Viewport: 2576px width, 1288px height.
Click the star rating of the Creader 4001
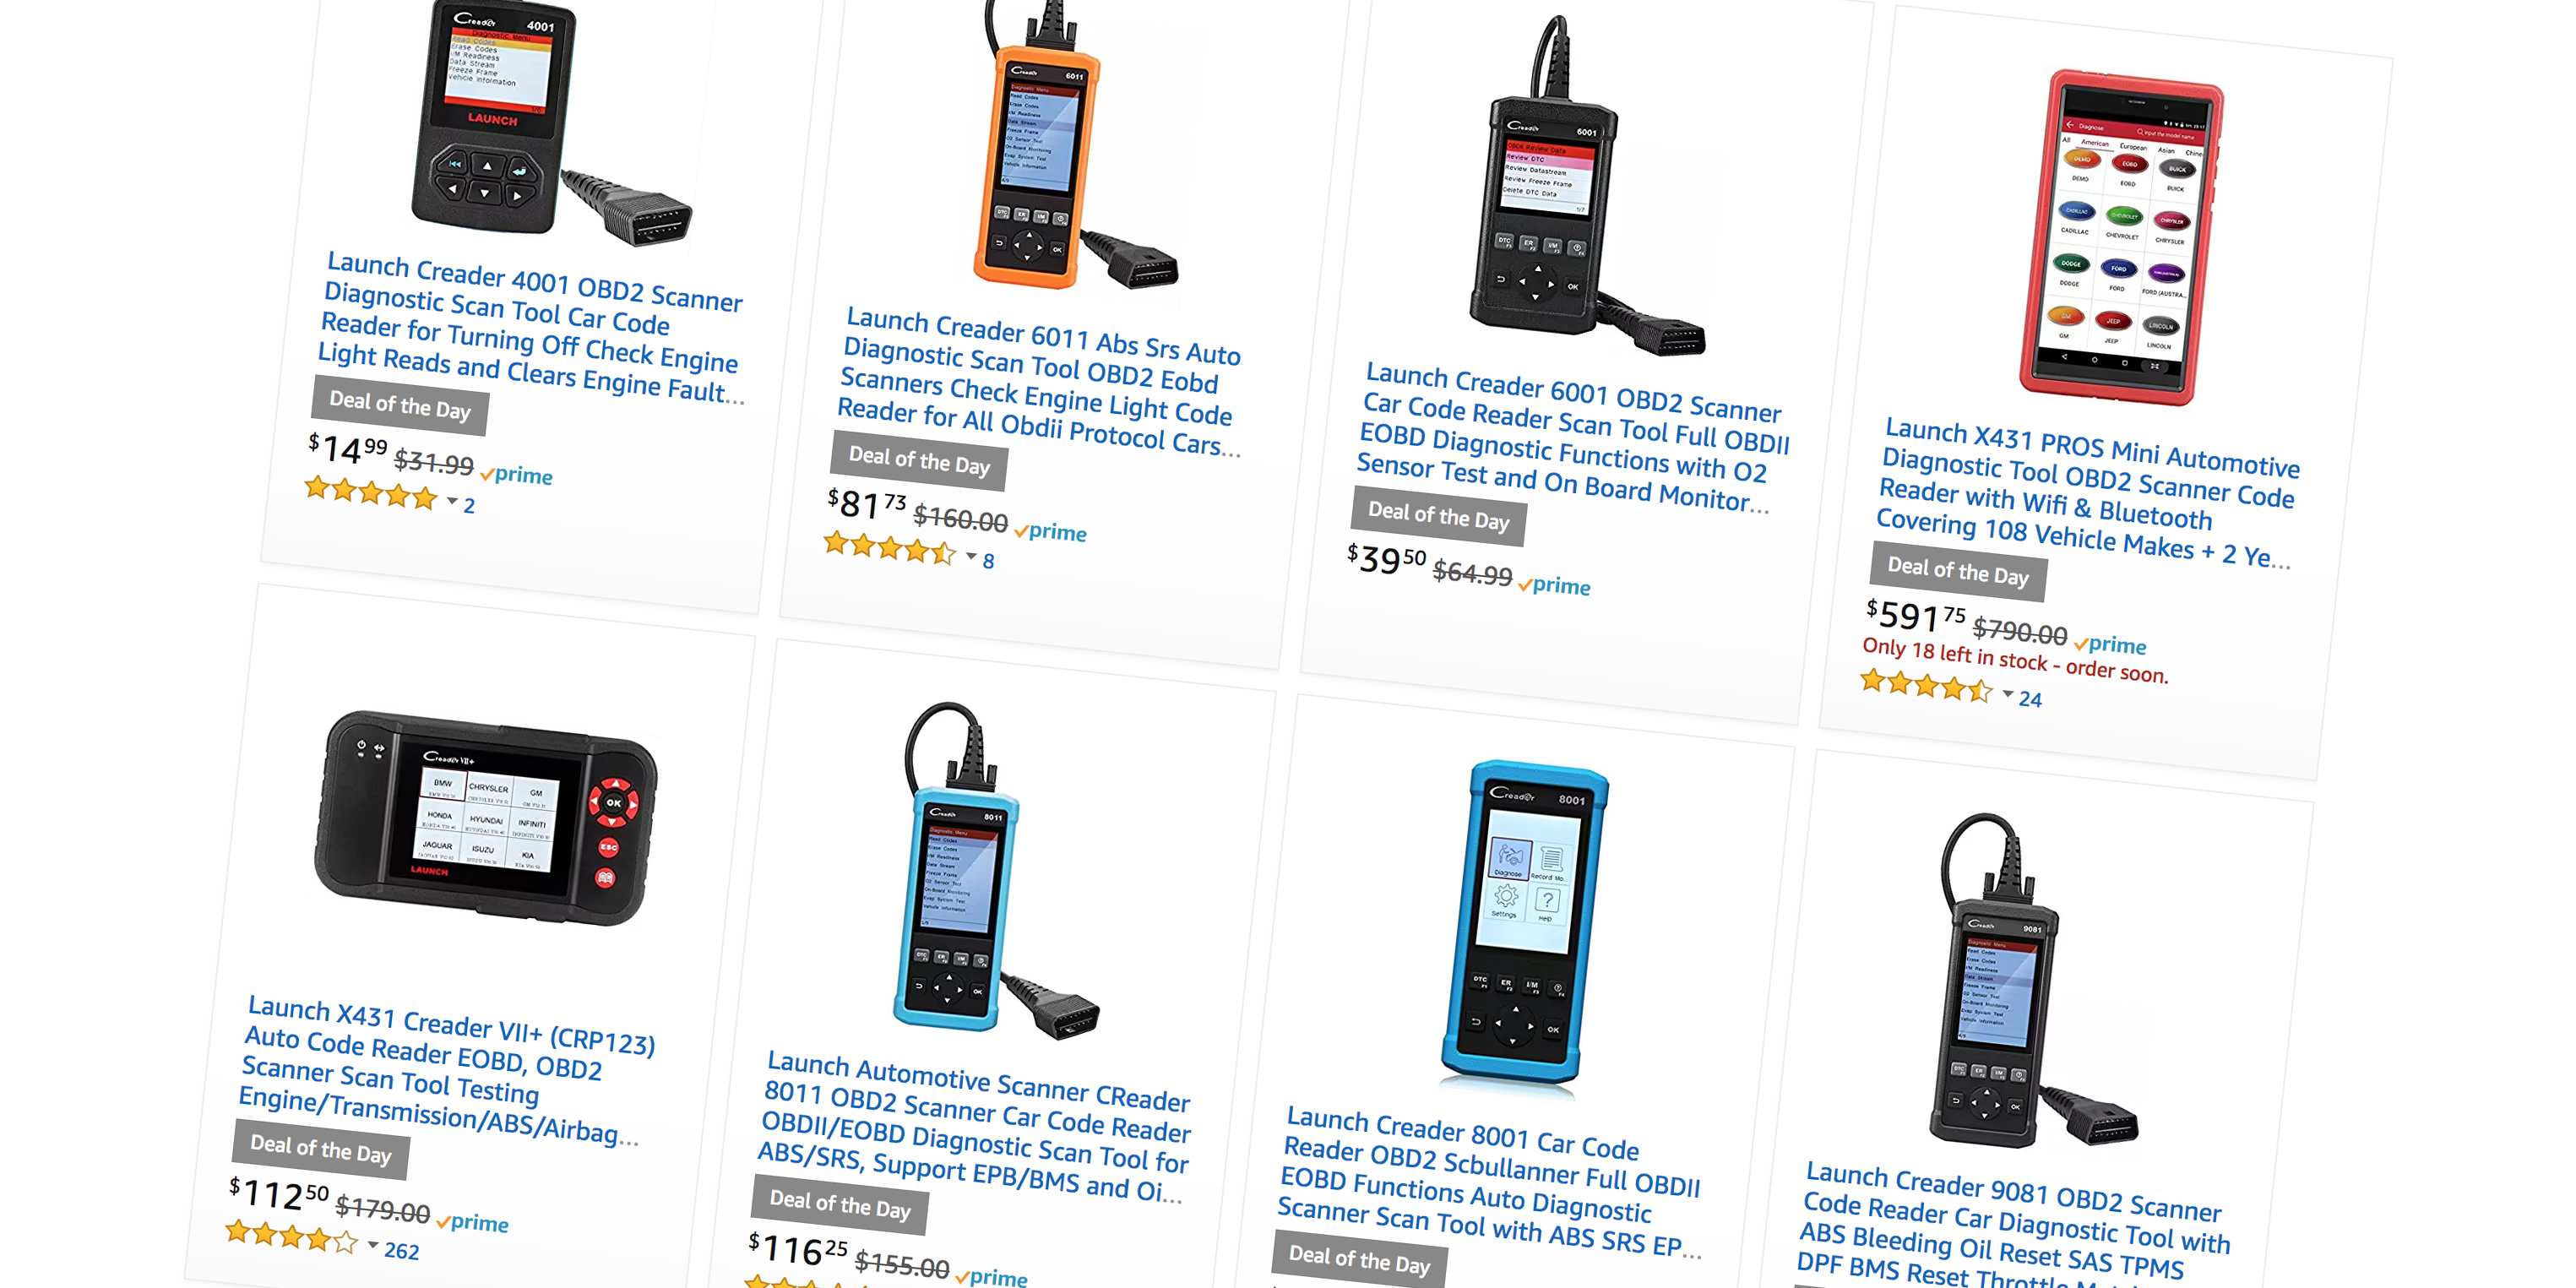point(371,492)
